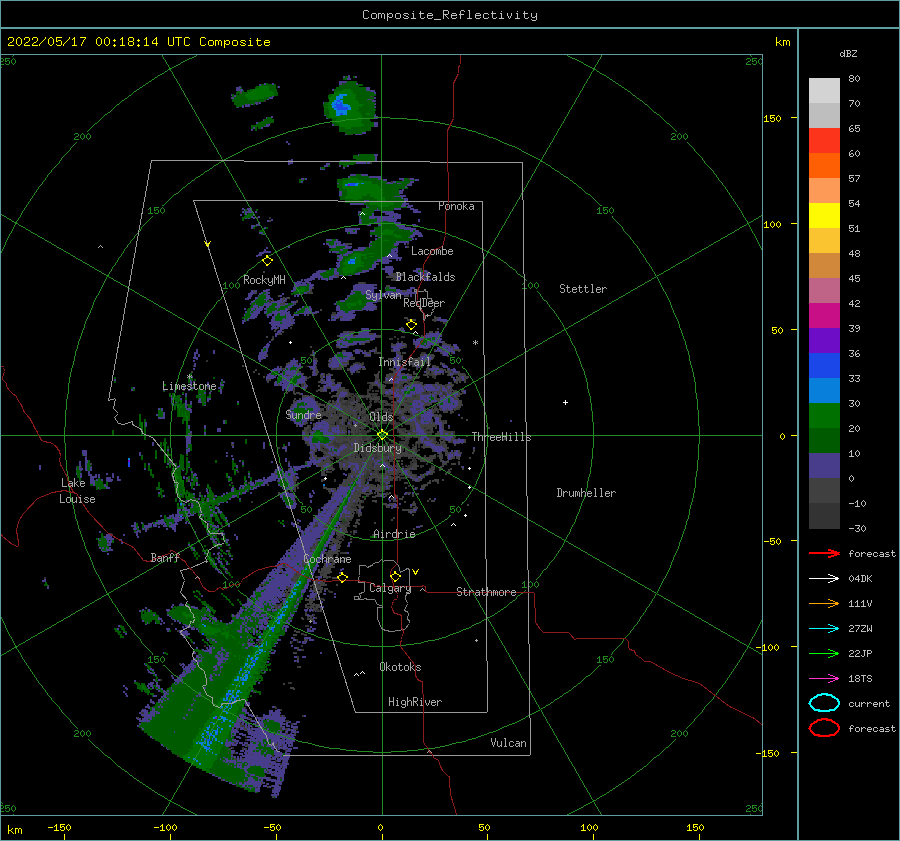The width and height of the screenshot is (900, 841).
Task: Click the Stettler city label
Action: 583,289
